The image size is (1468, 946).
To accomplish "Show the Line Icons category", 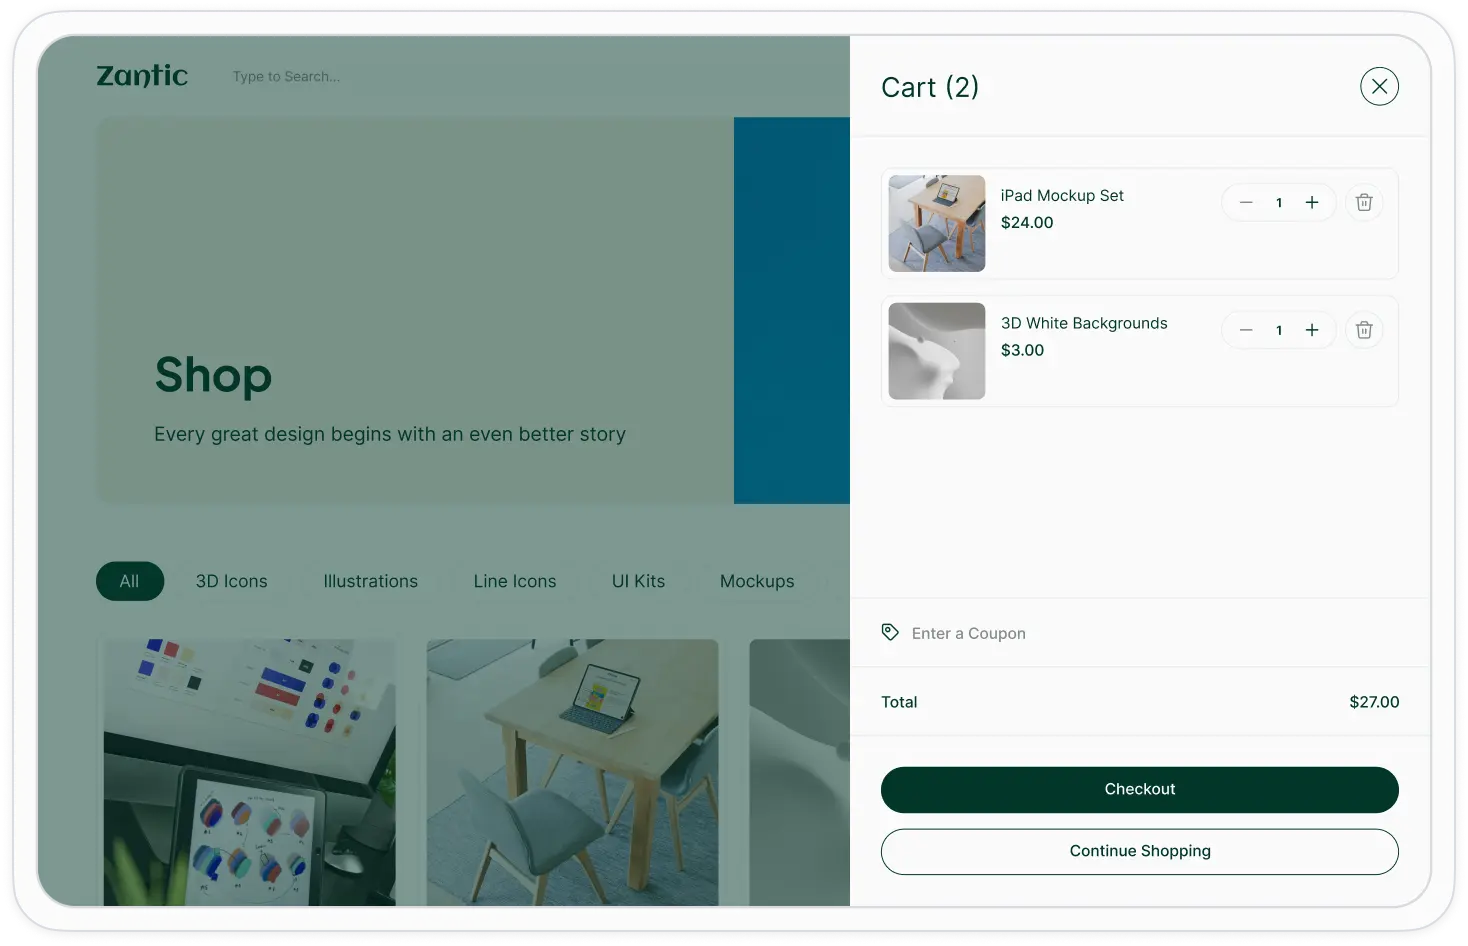I will pos(515,581).
